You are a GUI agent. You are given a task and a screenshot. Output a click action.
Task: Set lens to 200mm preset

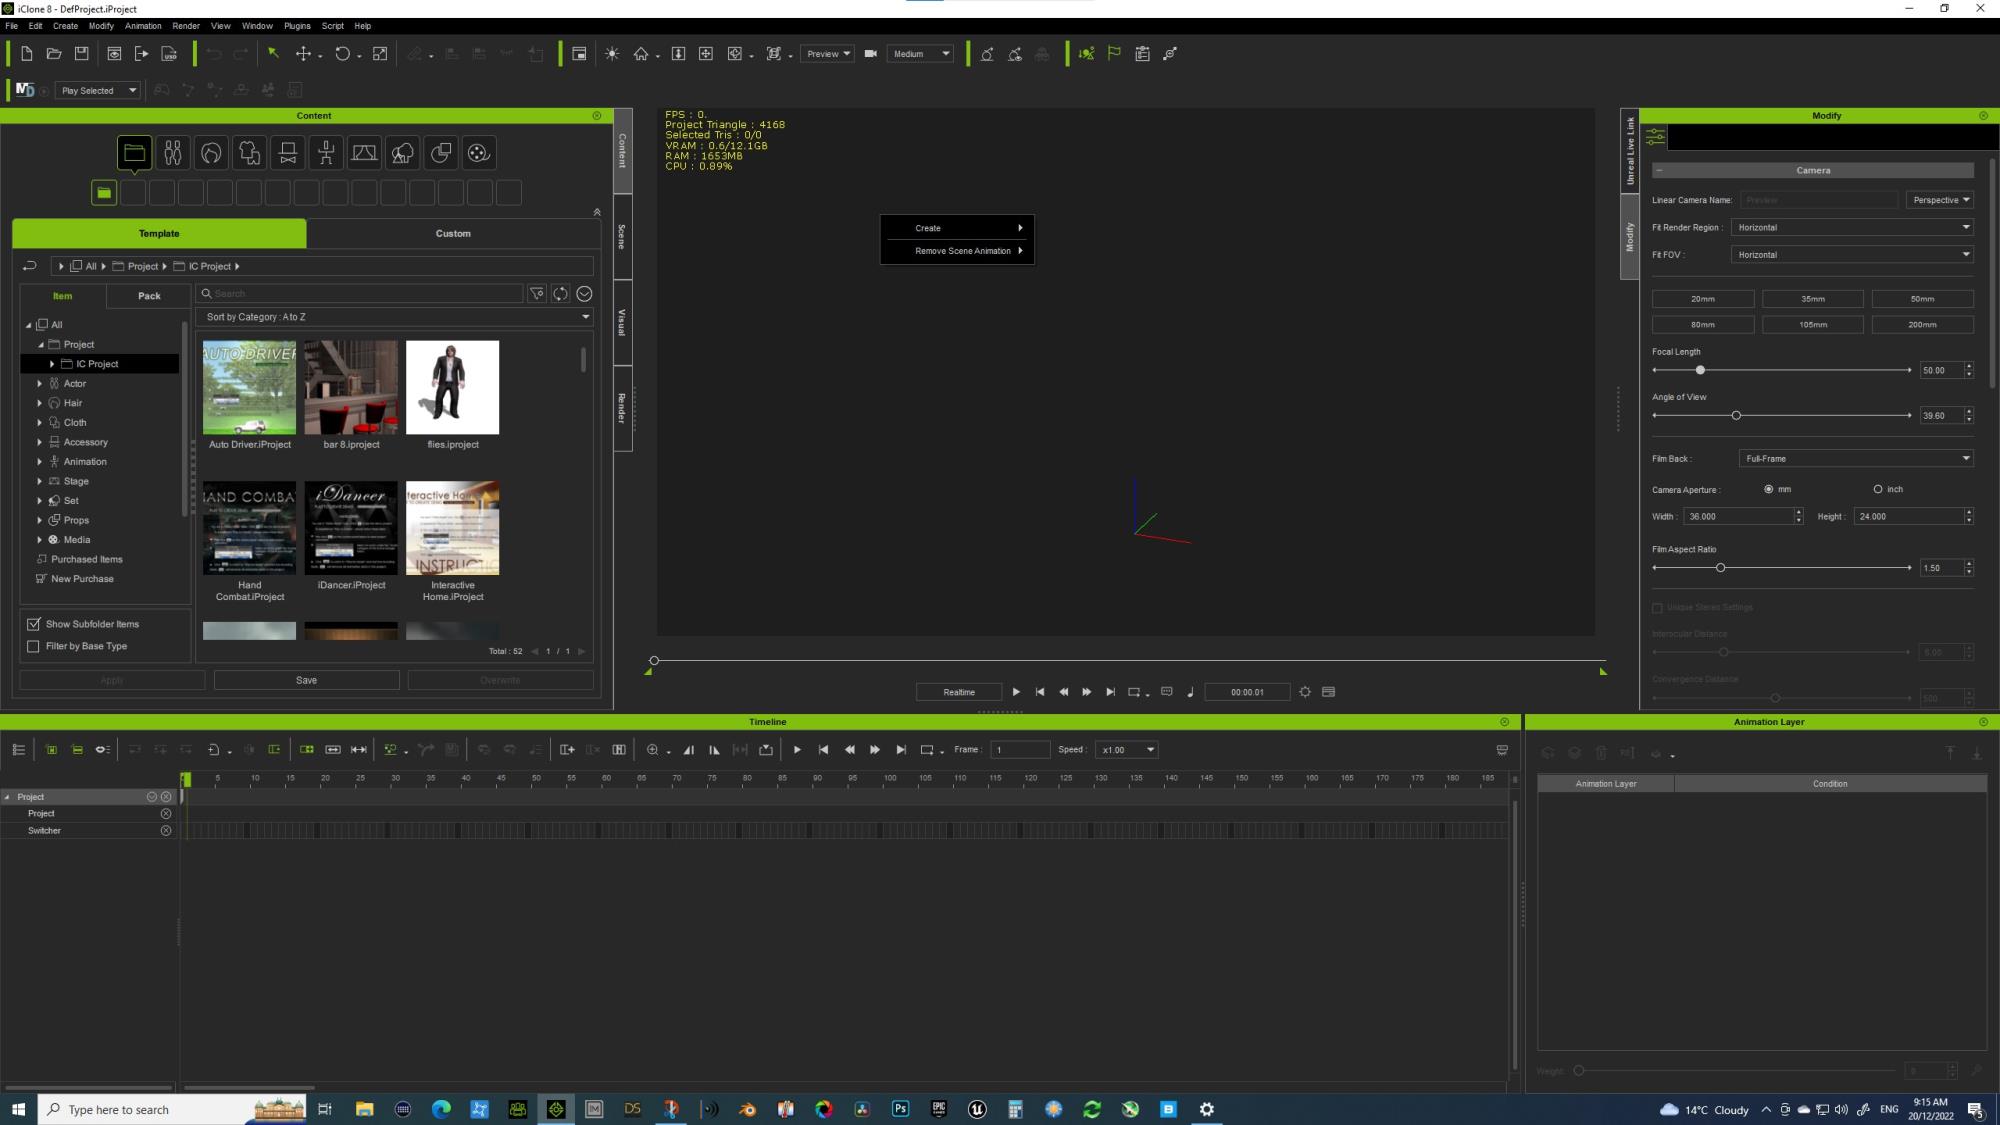pos(1922,325)
